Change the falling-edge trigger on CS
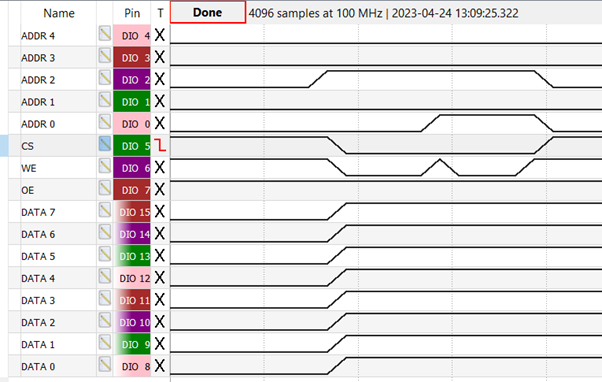Viewport: 602px width, 382px height. tap(160, 146)
